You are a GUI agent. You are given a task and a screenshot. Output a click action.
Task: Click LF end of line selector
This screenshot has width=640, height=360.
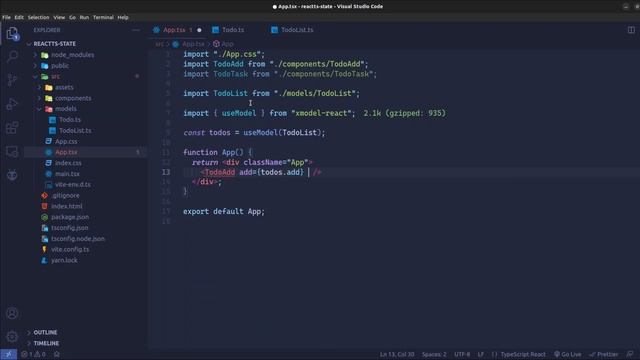(x=481, y=354)
